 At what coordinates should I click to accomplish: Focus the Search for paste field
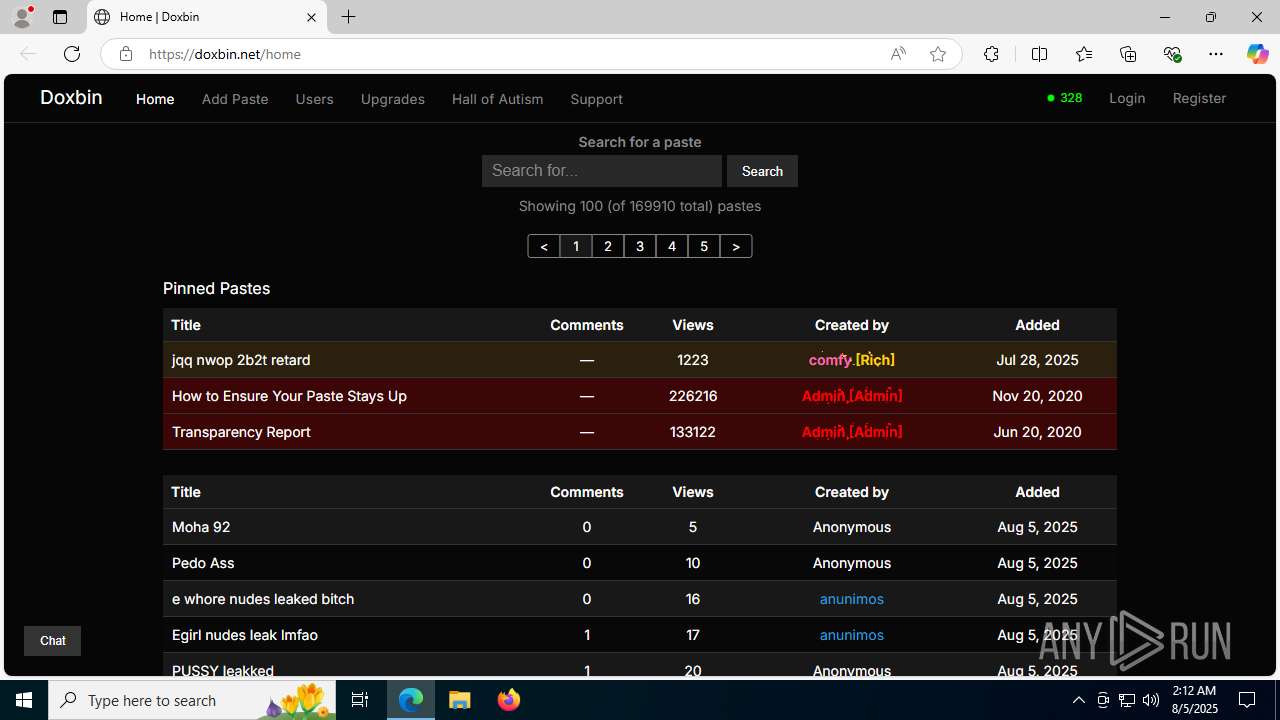[x=602, y=171]
